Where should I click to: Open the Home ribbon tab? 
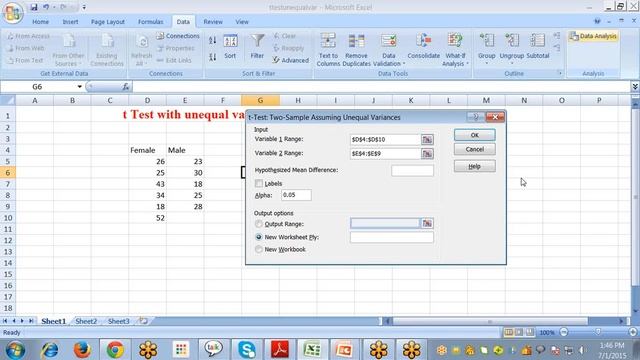40,22
